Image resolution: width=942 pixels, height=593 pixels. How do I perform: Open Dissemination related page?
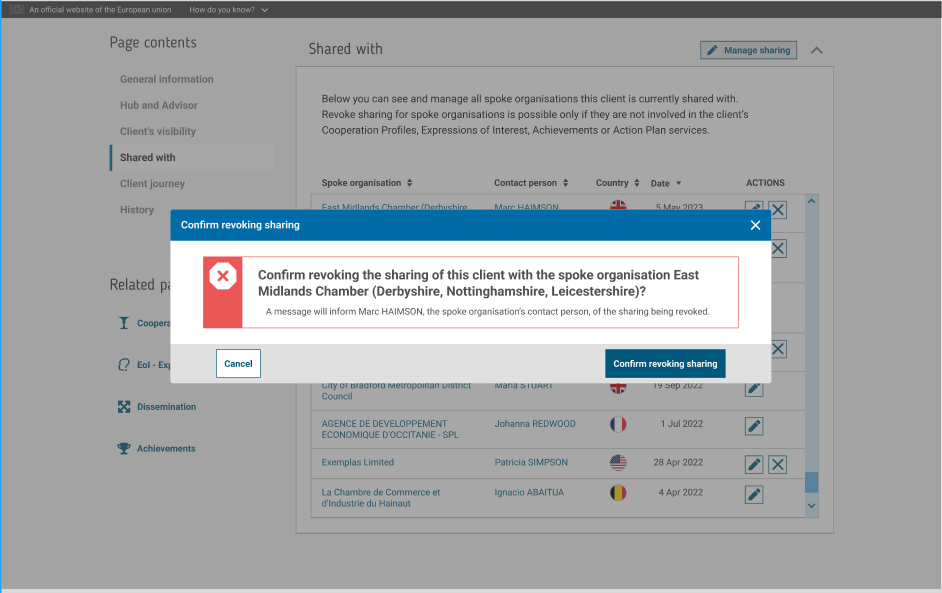166,407
